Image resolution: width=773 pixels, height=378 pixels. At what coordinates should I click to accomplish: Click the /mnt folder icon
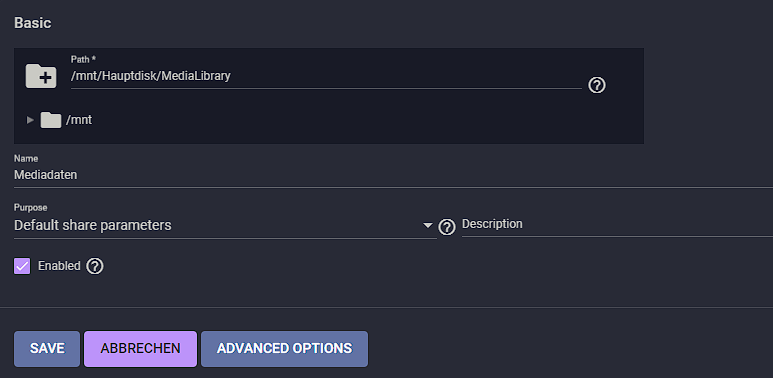50,120
